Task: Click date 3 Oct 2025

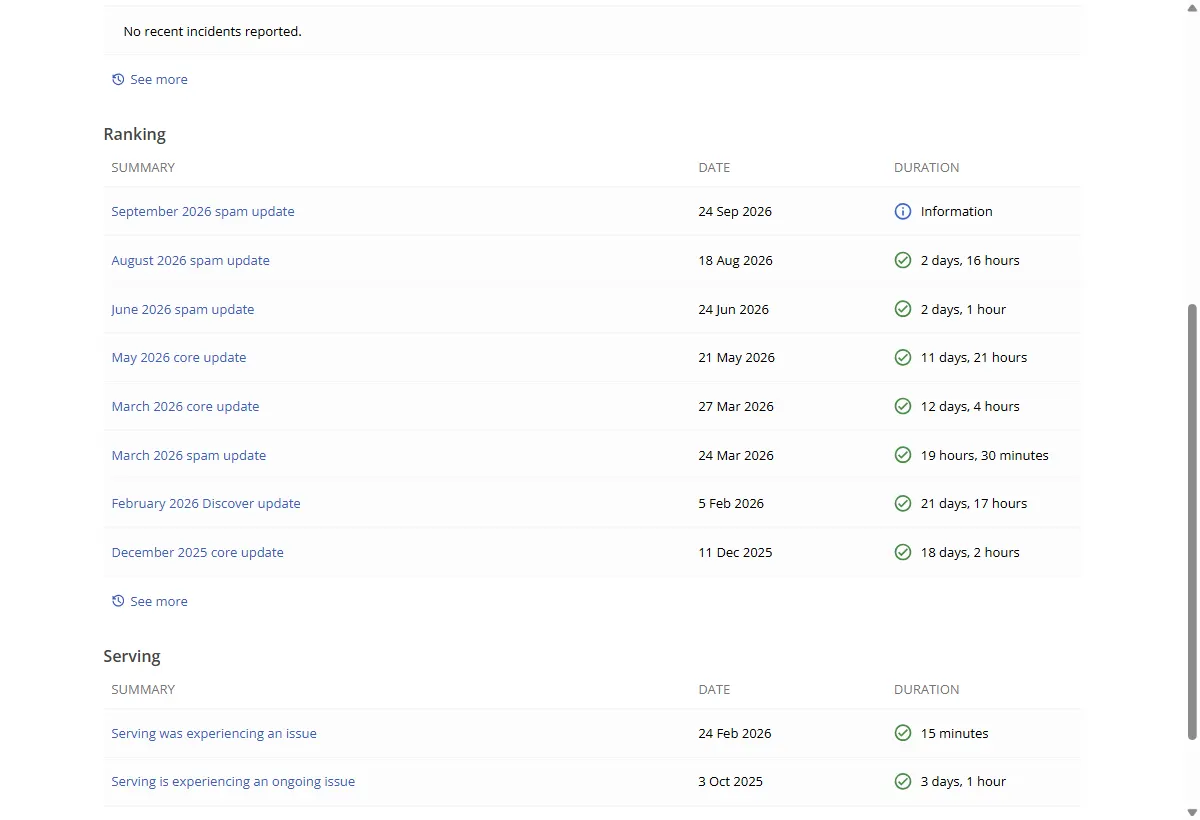Action: 730,781
